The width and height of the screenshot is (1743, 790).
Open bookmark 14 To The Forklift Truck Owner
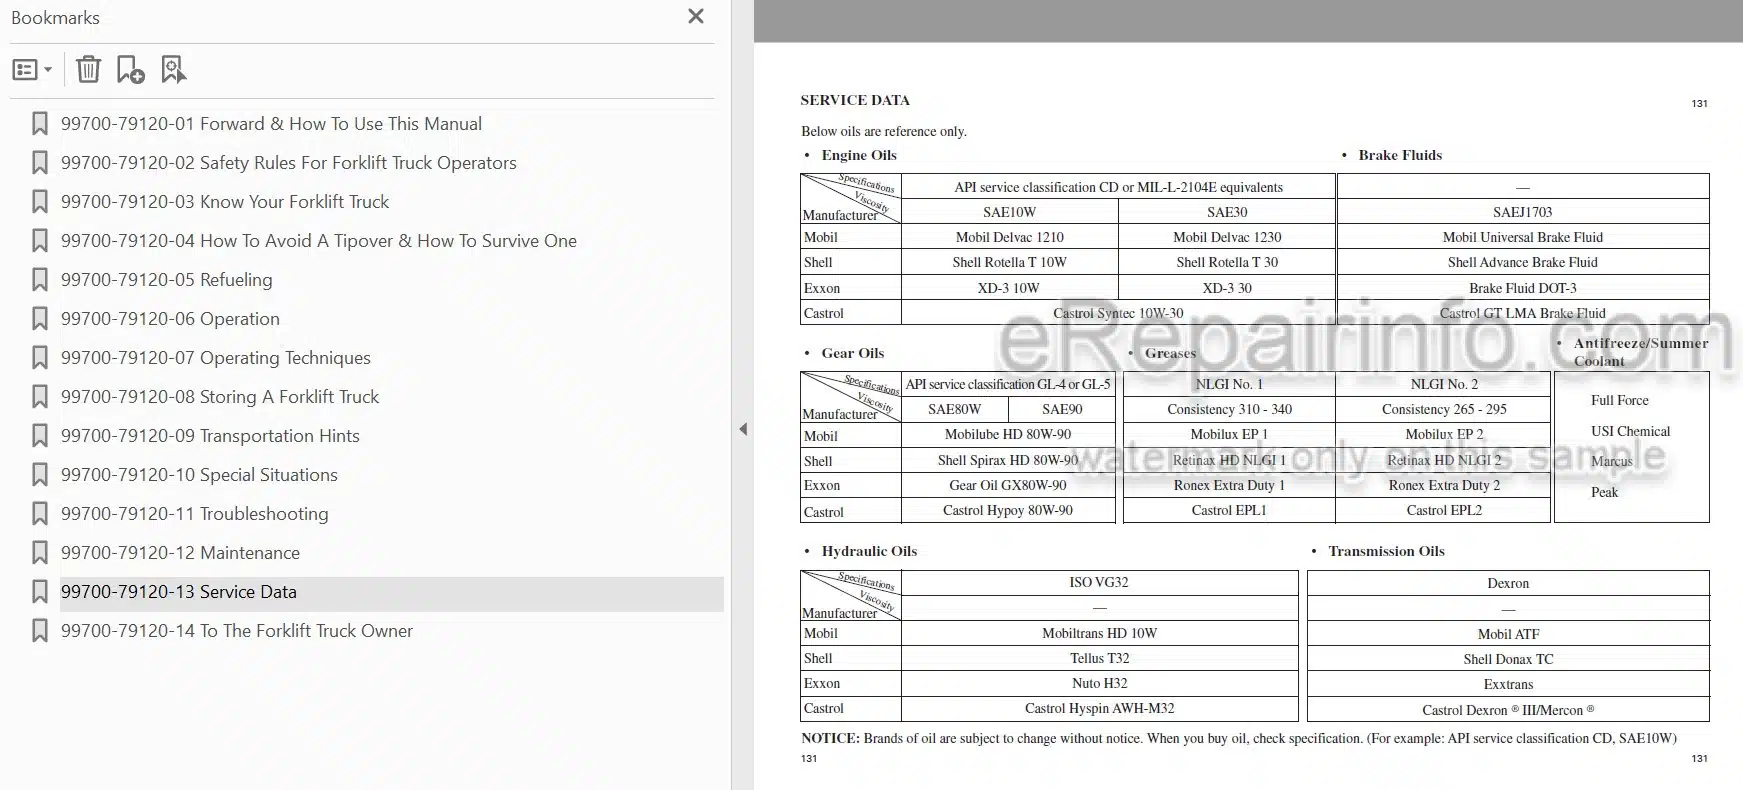point(236,631)
